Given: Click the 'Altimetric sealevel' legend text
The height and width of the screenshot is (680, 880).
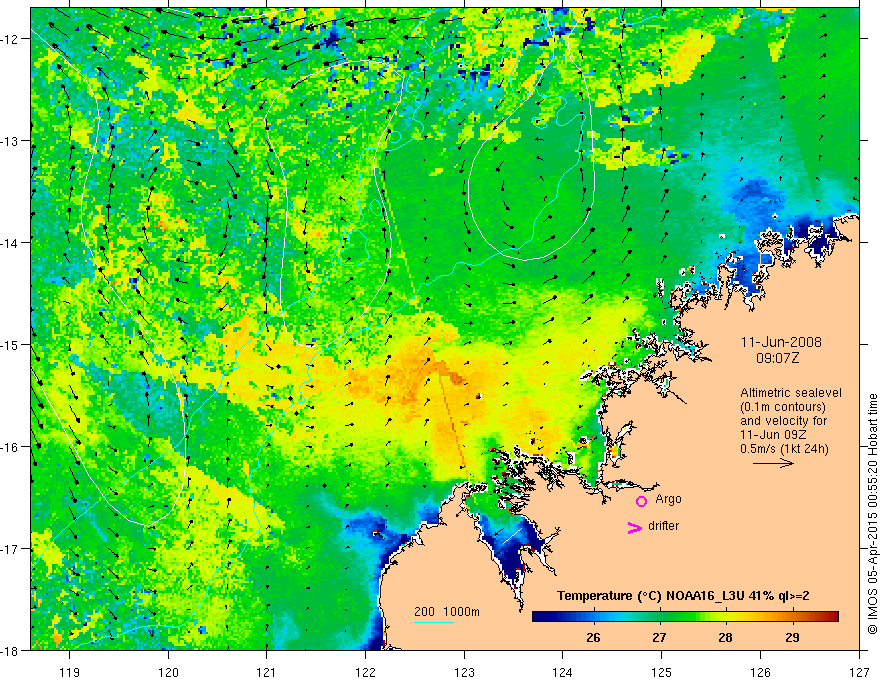Looking at the screenshot, I should pos(791,393).
